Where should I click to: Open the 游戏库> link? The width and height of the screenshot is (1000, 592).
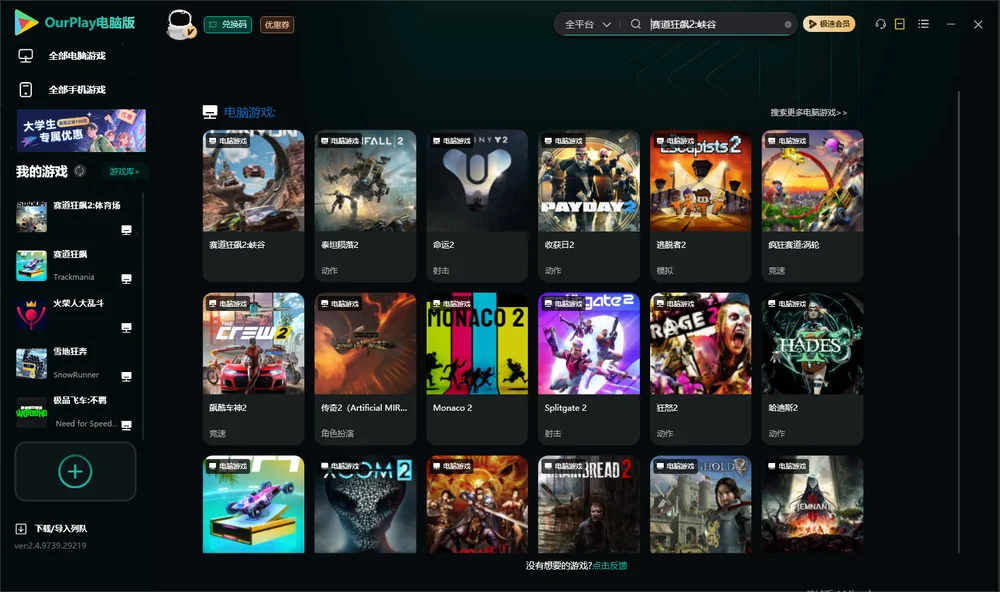pyautogui.click(x=124, y=172)
